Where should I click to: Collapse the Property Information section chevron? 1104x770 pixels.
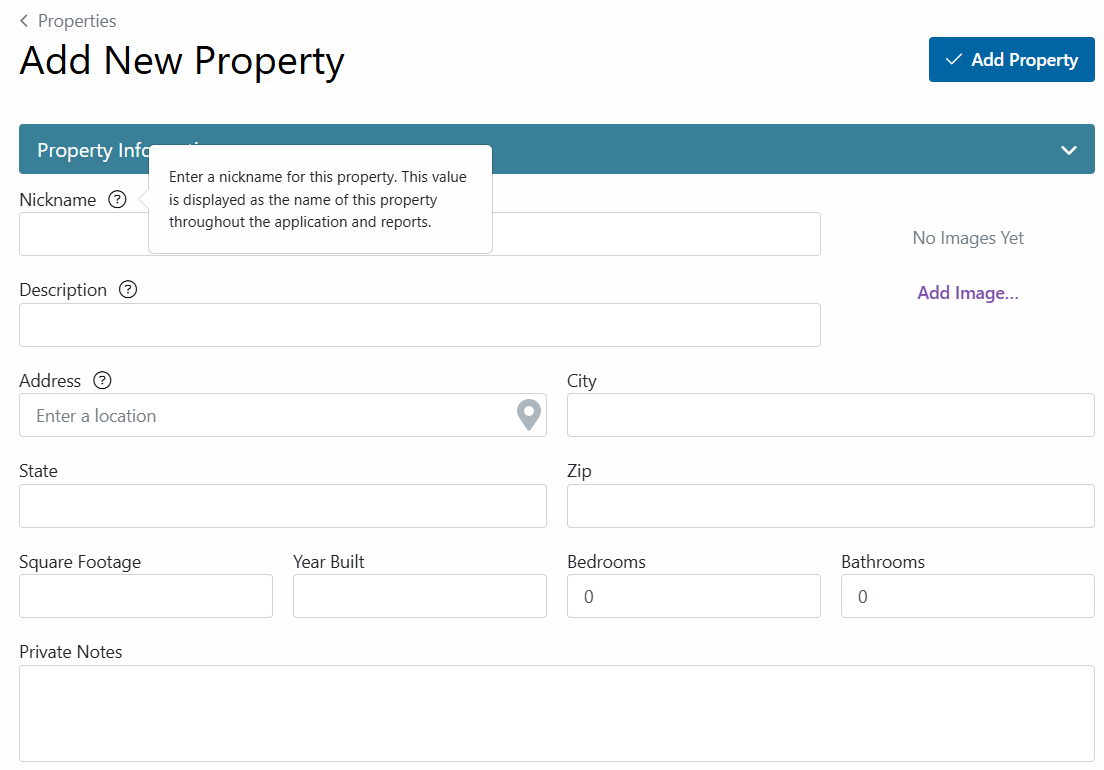[1068, 150]
